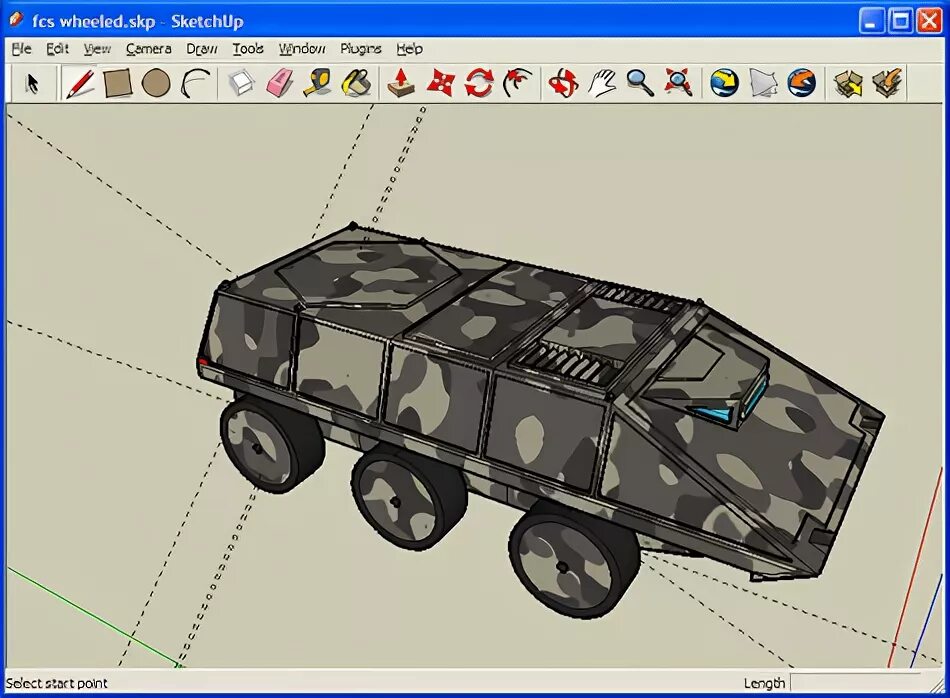Select the Zoom Extents tool
This screenshot has width=950, height=698.
[678, 83]
